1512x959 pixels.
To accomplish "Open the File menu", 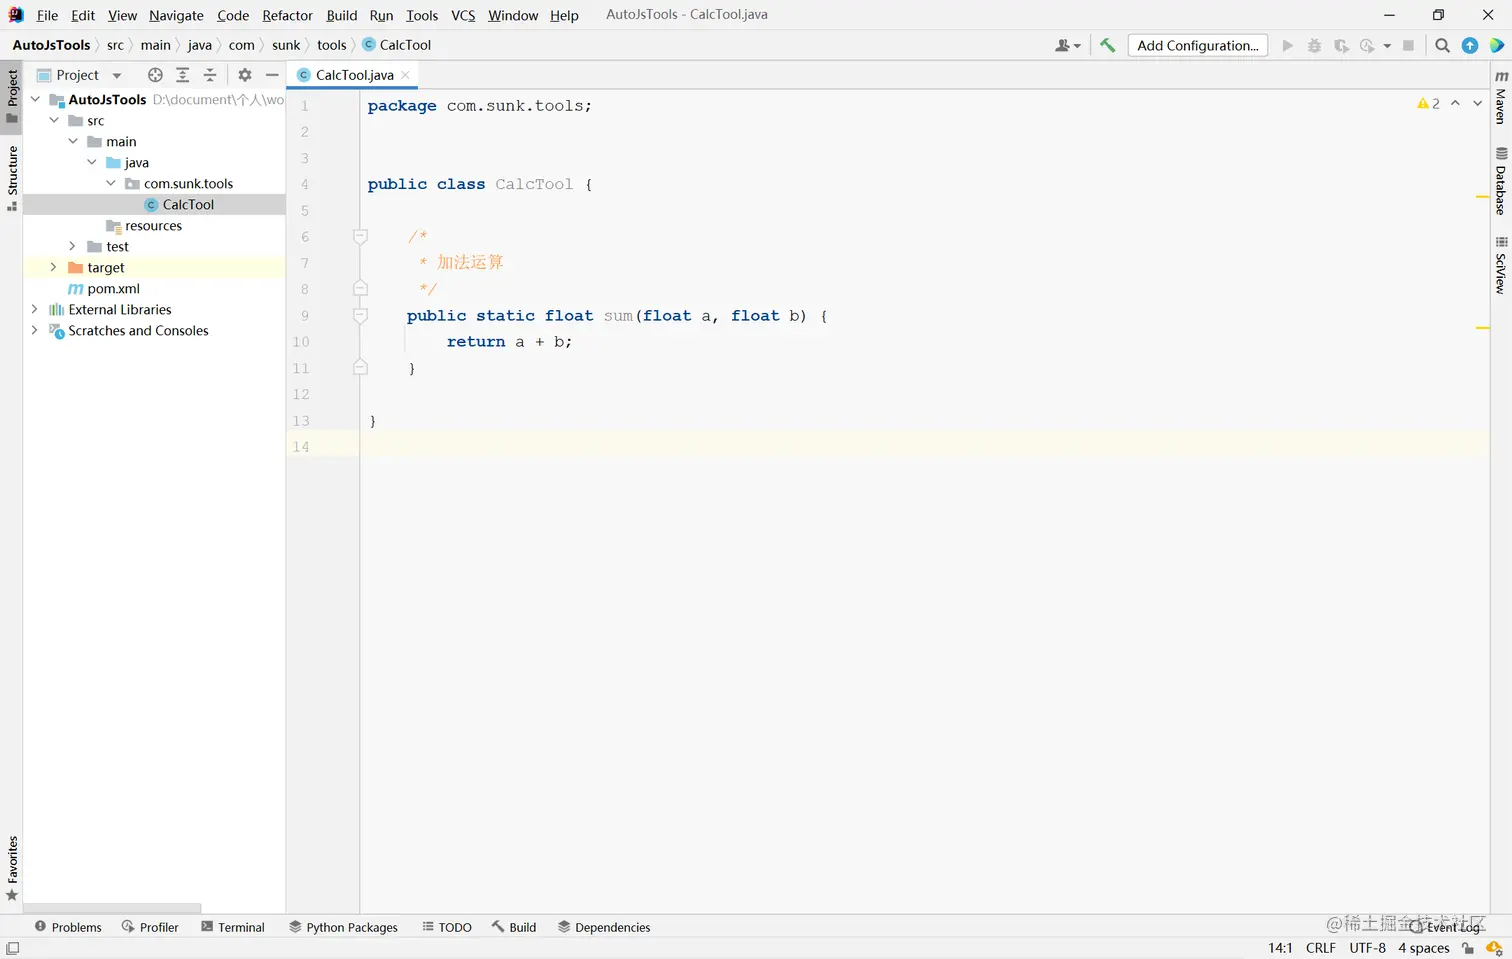I will (47, 15).
